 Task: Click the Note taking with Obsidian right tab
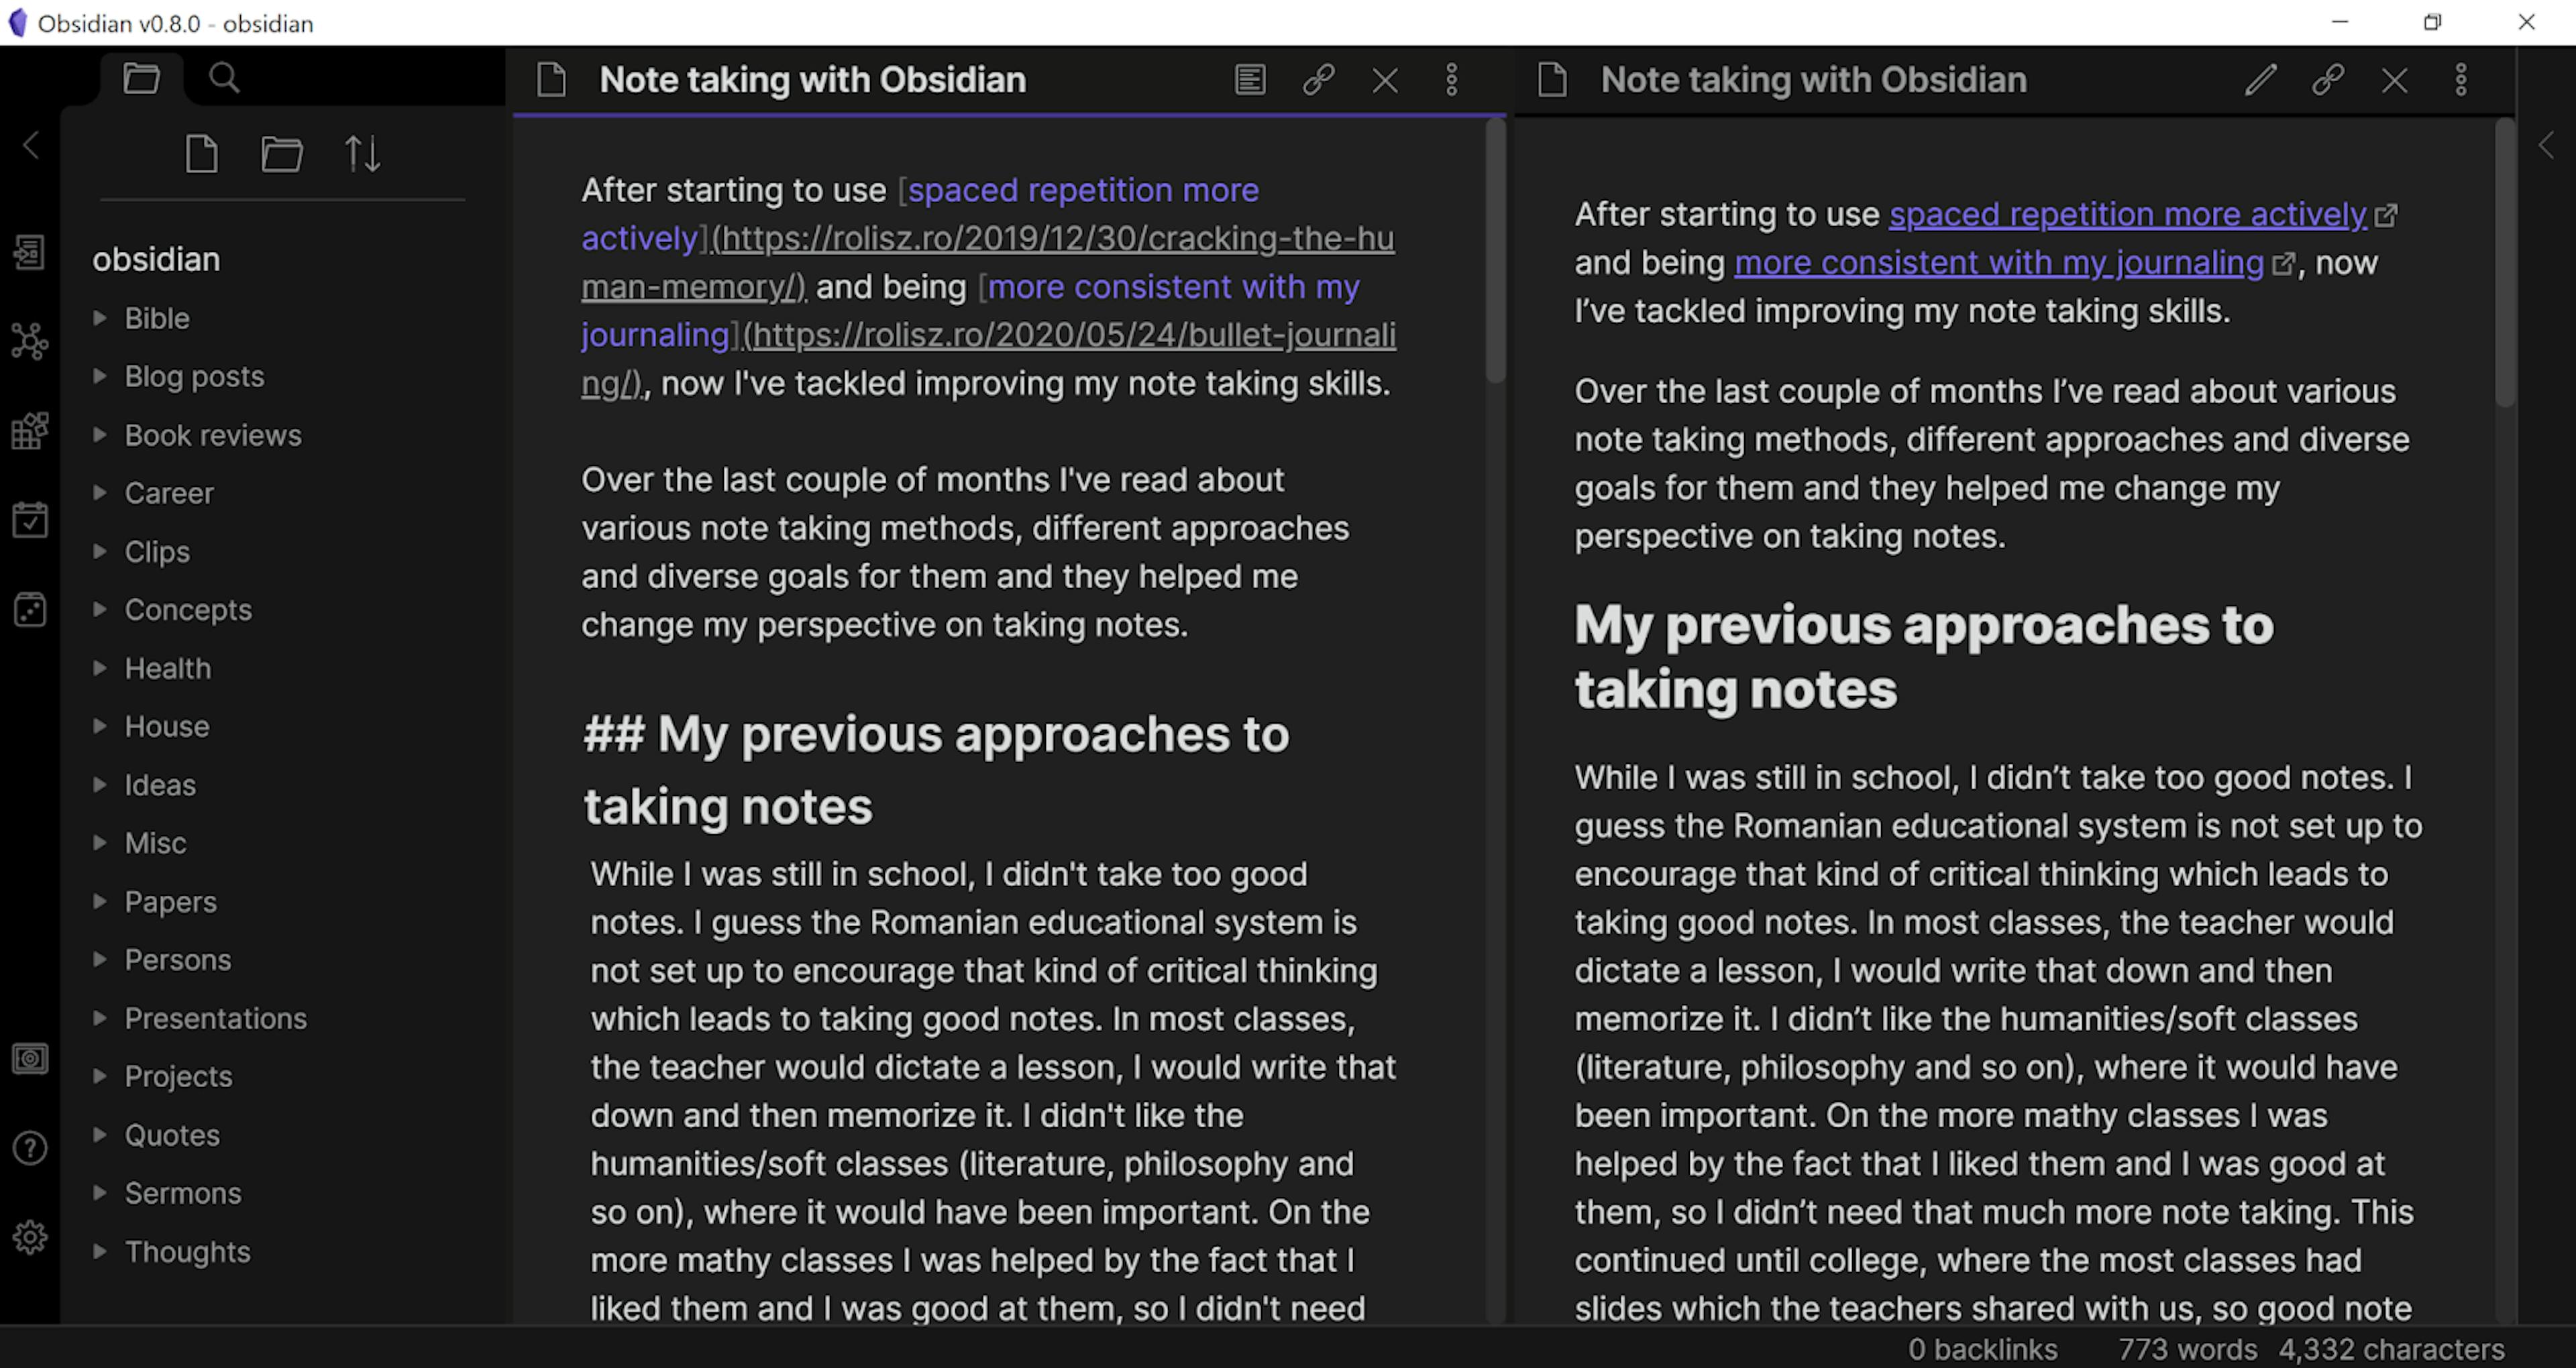pos(1813,78)
